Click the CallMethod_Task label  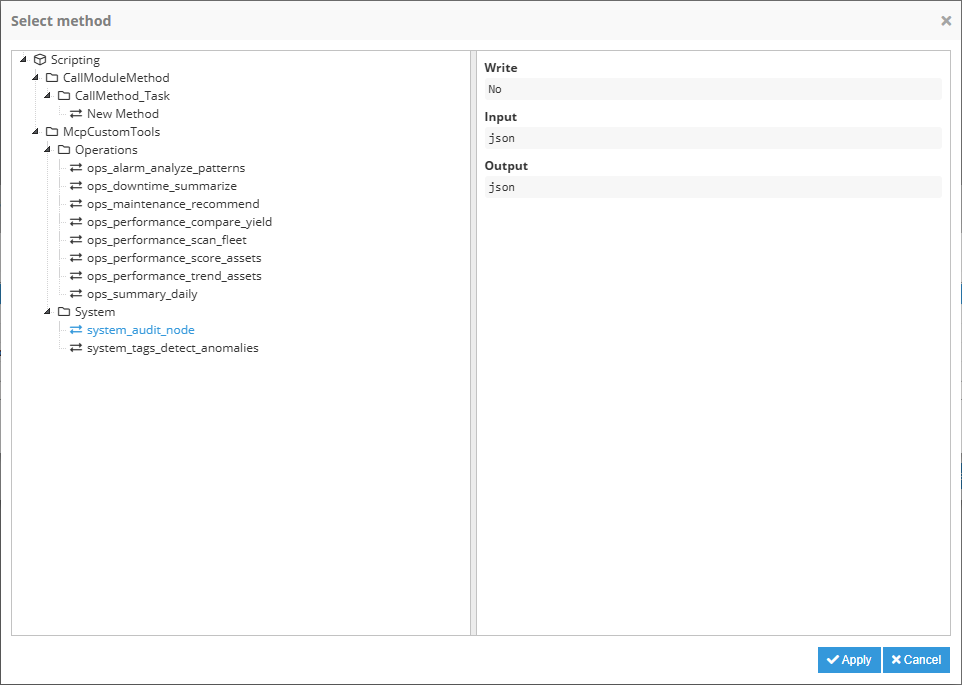point(122,96)
